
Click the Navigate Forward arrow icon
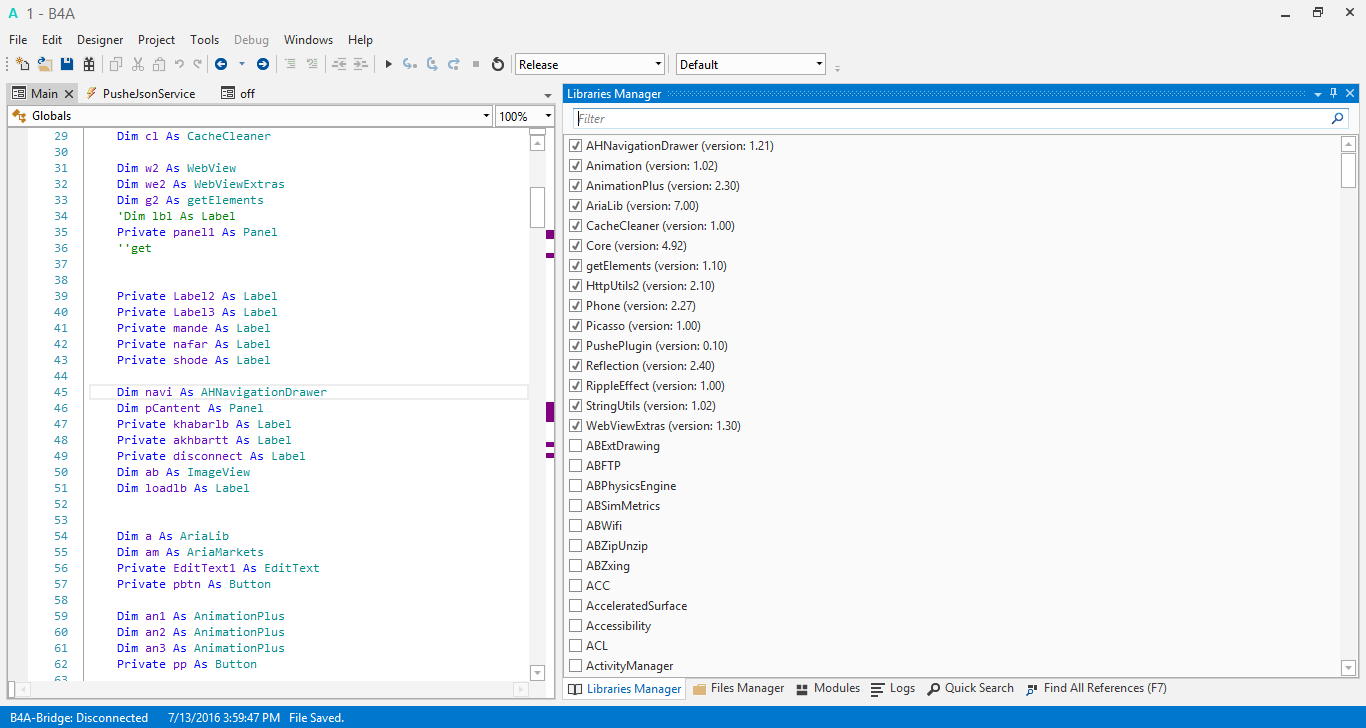click(263, 64)
